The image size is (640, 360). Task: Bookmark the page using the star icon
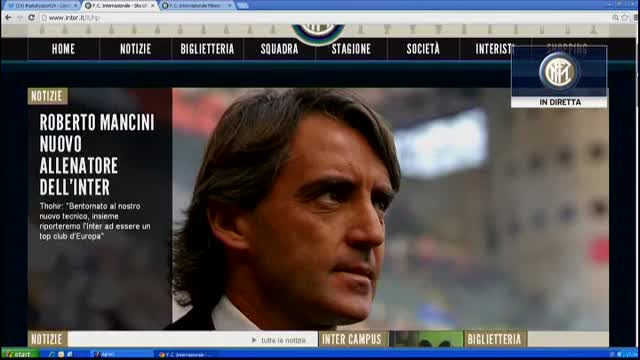click(x=625, y=18)
